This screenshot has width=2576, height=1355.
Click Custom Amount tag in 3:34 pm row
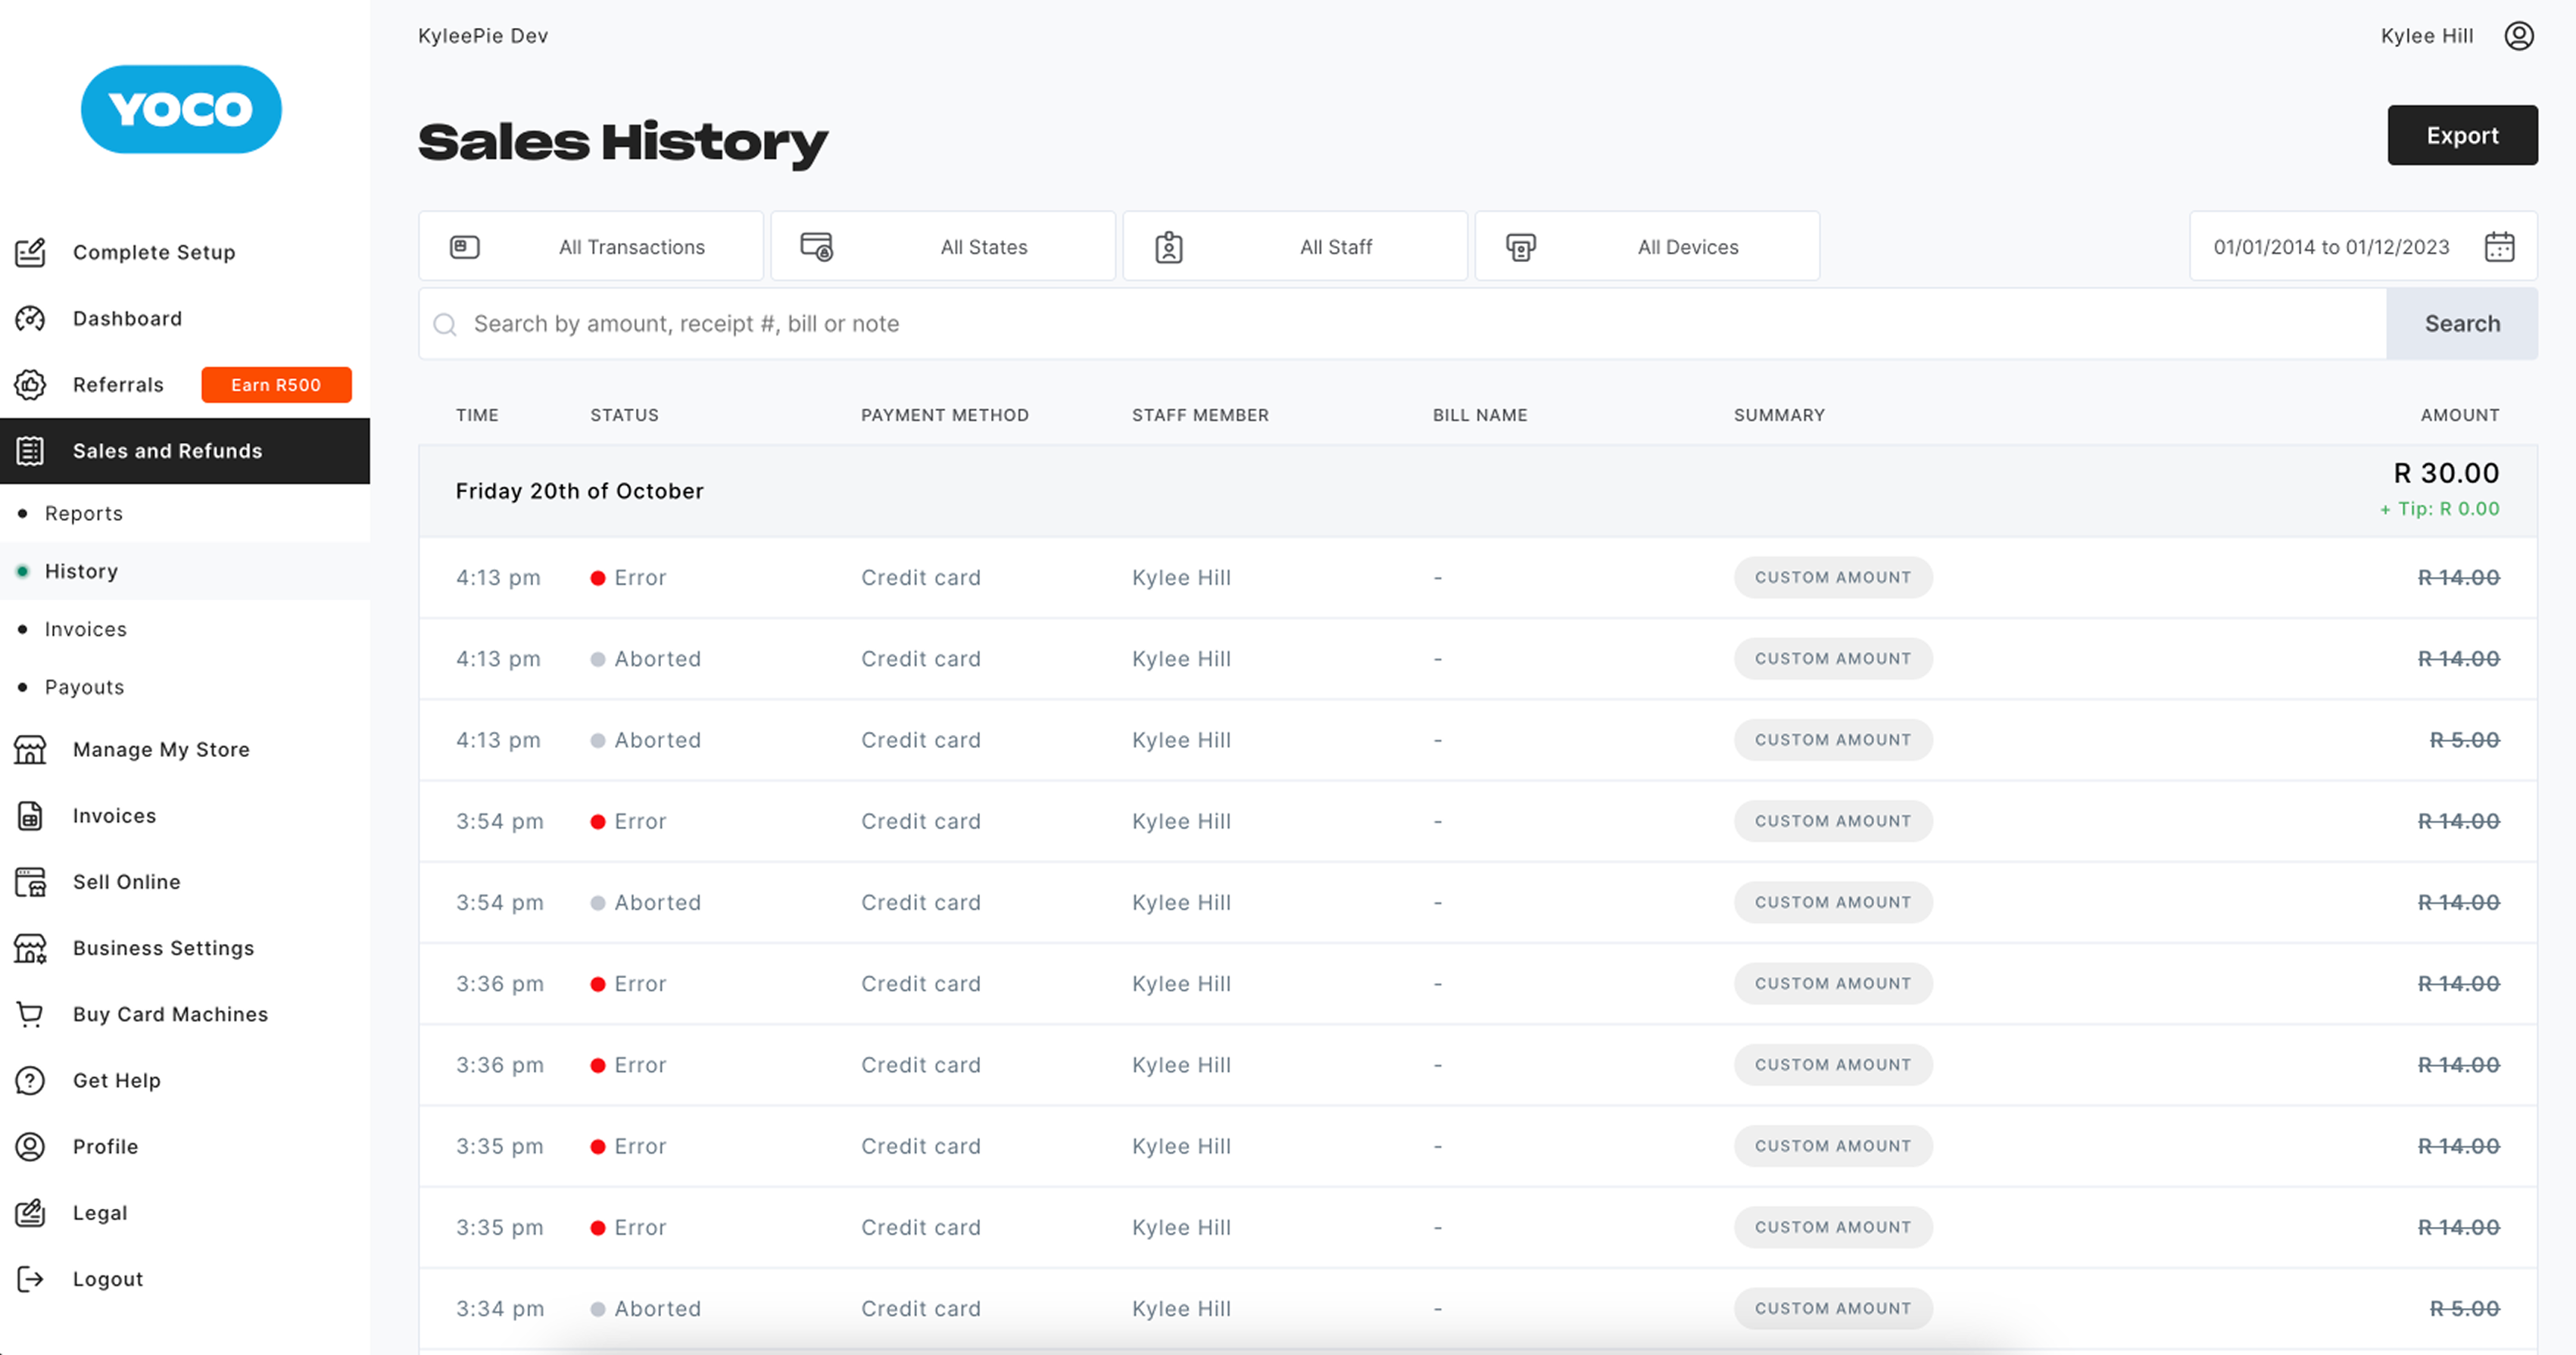pyautogui.click(x=1833, y=1308)
